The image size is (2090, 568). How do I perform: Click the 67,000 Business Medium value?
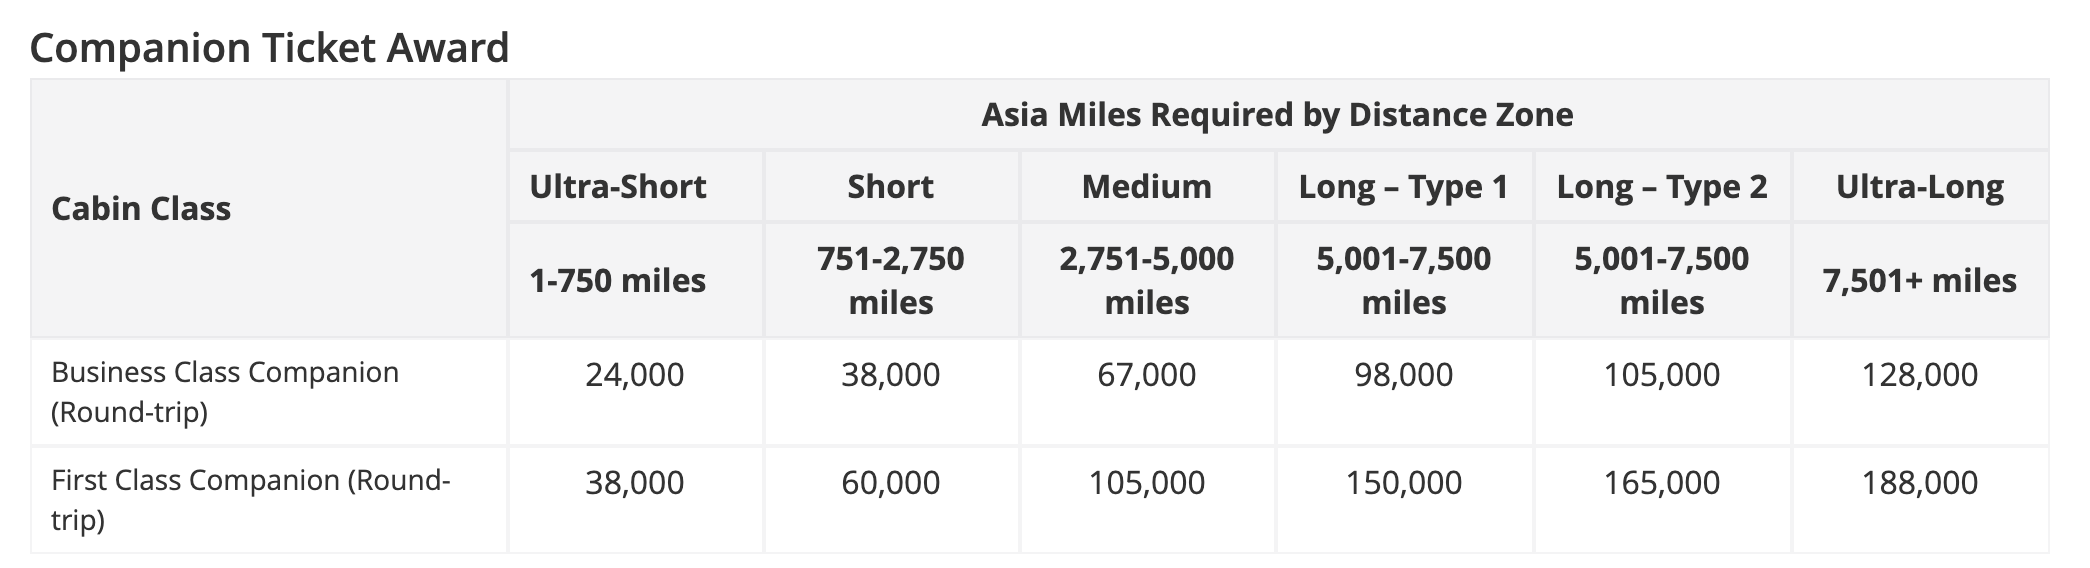point(1147,375)
